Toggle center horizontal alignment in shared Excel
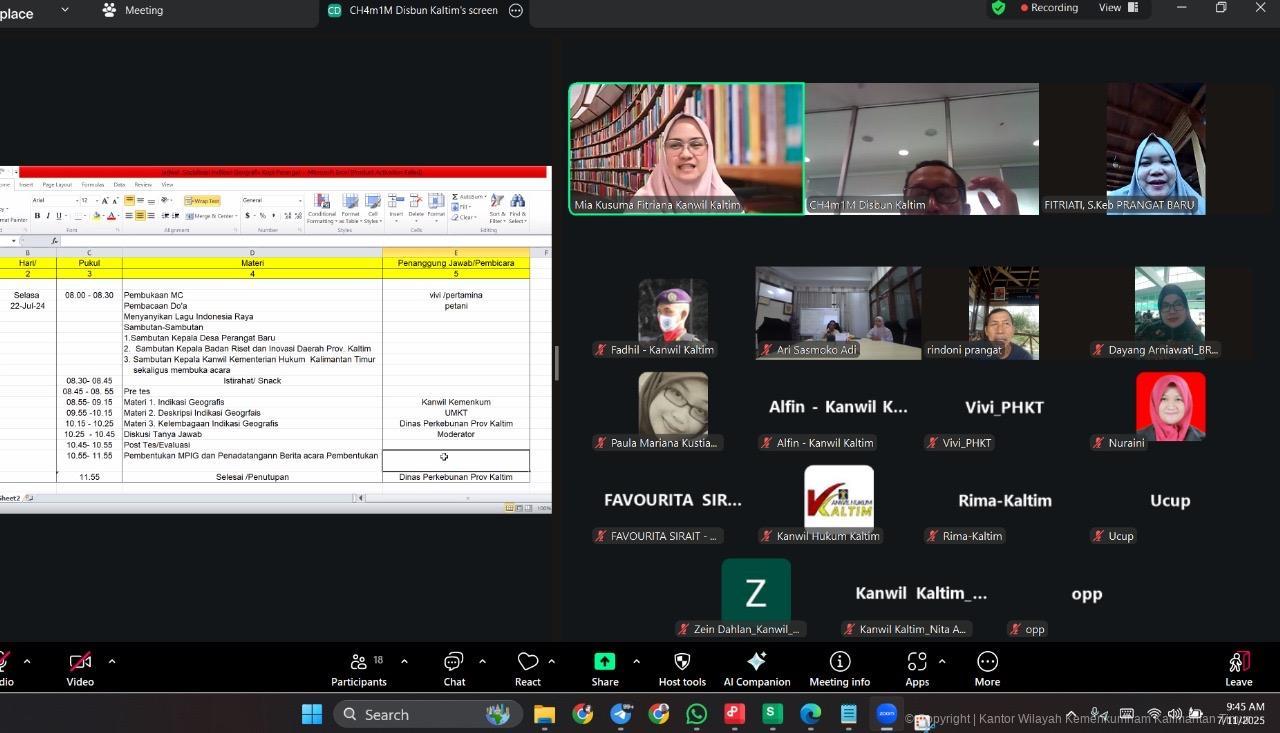 pyautogui.click(x=140, y=216)
